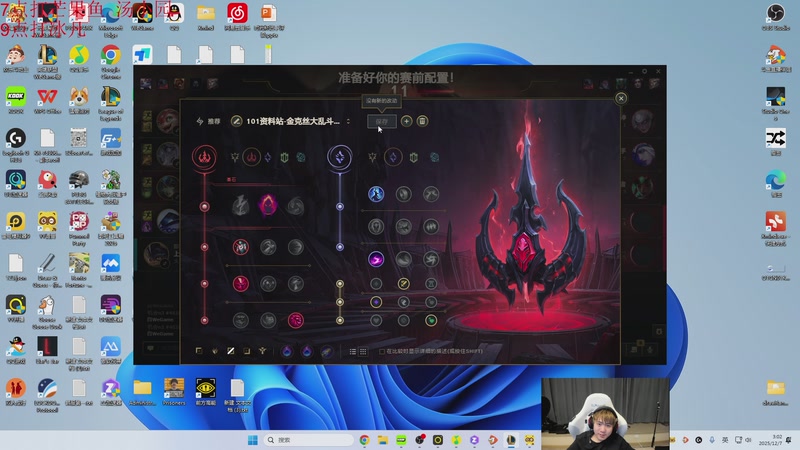This screenshot has width=800, height=450.
Task: Pick last Sorcery rune in third row
Action: [x=431, y=259]
